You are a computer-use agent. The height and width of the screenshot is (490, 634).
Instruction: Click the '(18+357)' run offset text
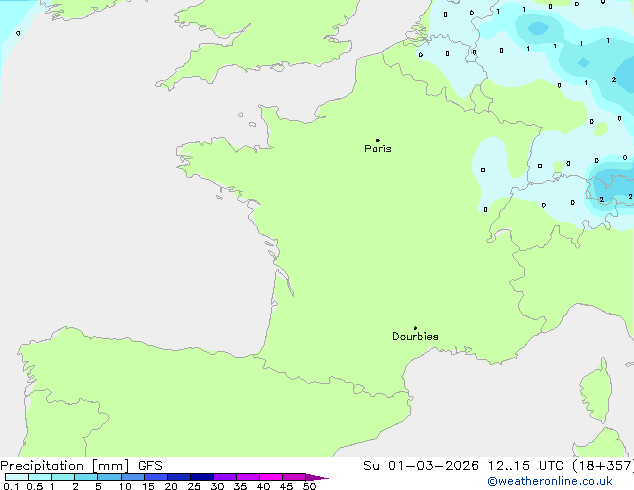pyautogui.click(x=603, y=466)
